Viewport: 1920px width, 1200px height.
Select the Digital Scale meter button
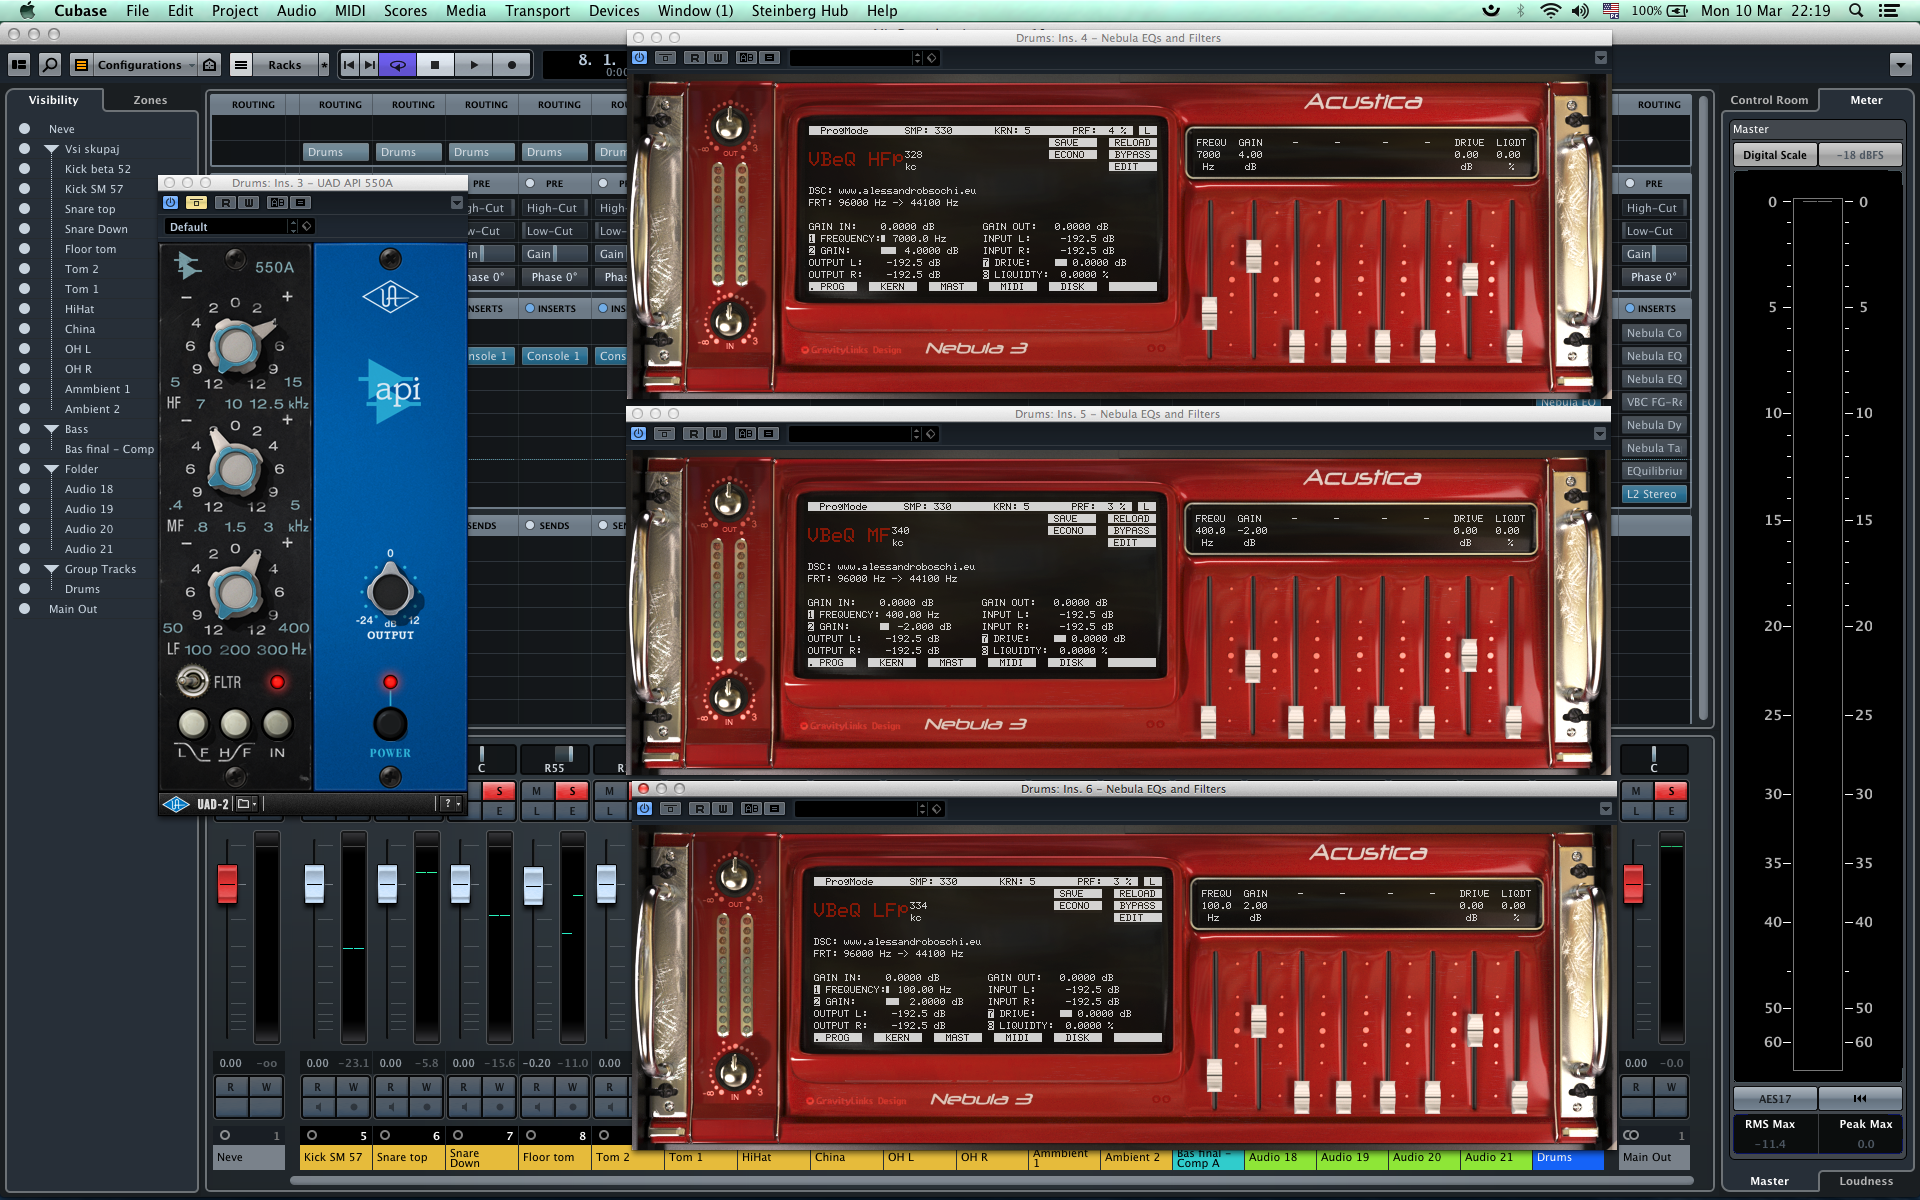click(1774, 155)
